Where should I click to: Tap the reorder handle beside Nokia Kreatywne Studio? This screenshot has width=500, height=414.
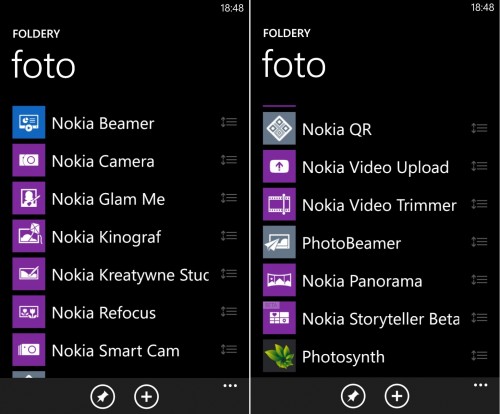[x=229, y=274]
